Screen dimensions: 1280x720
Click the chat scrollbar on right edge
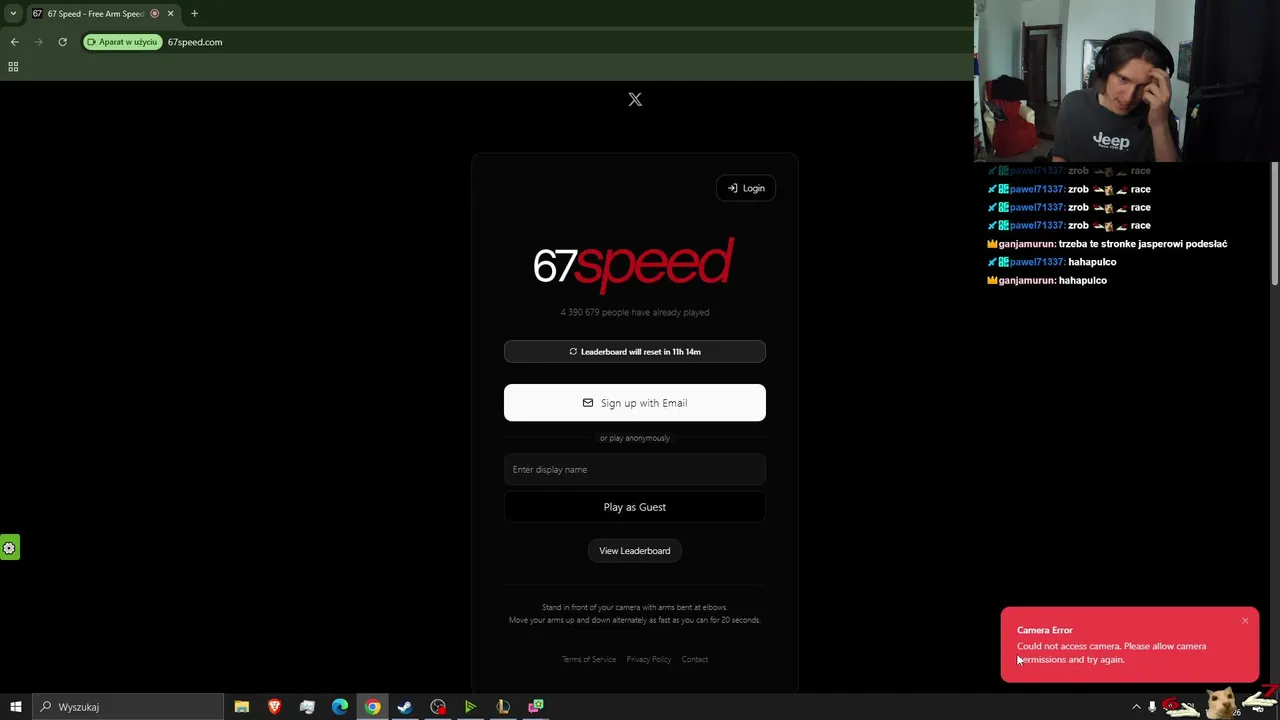coord(1275,222)
